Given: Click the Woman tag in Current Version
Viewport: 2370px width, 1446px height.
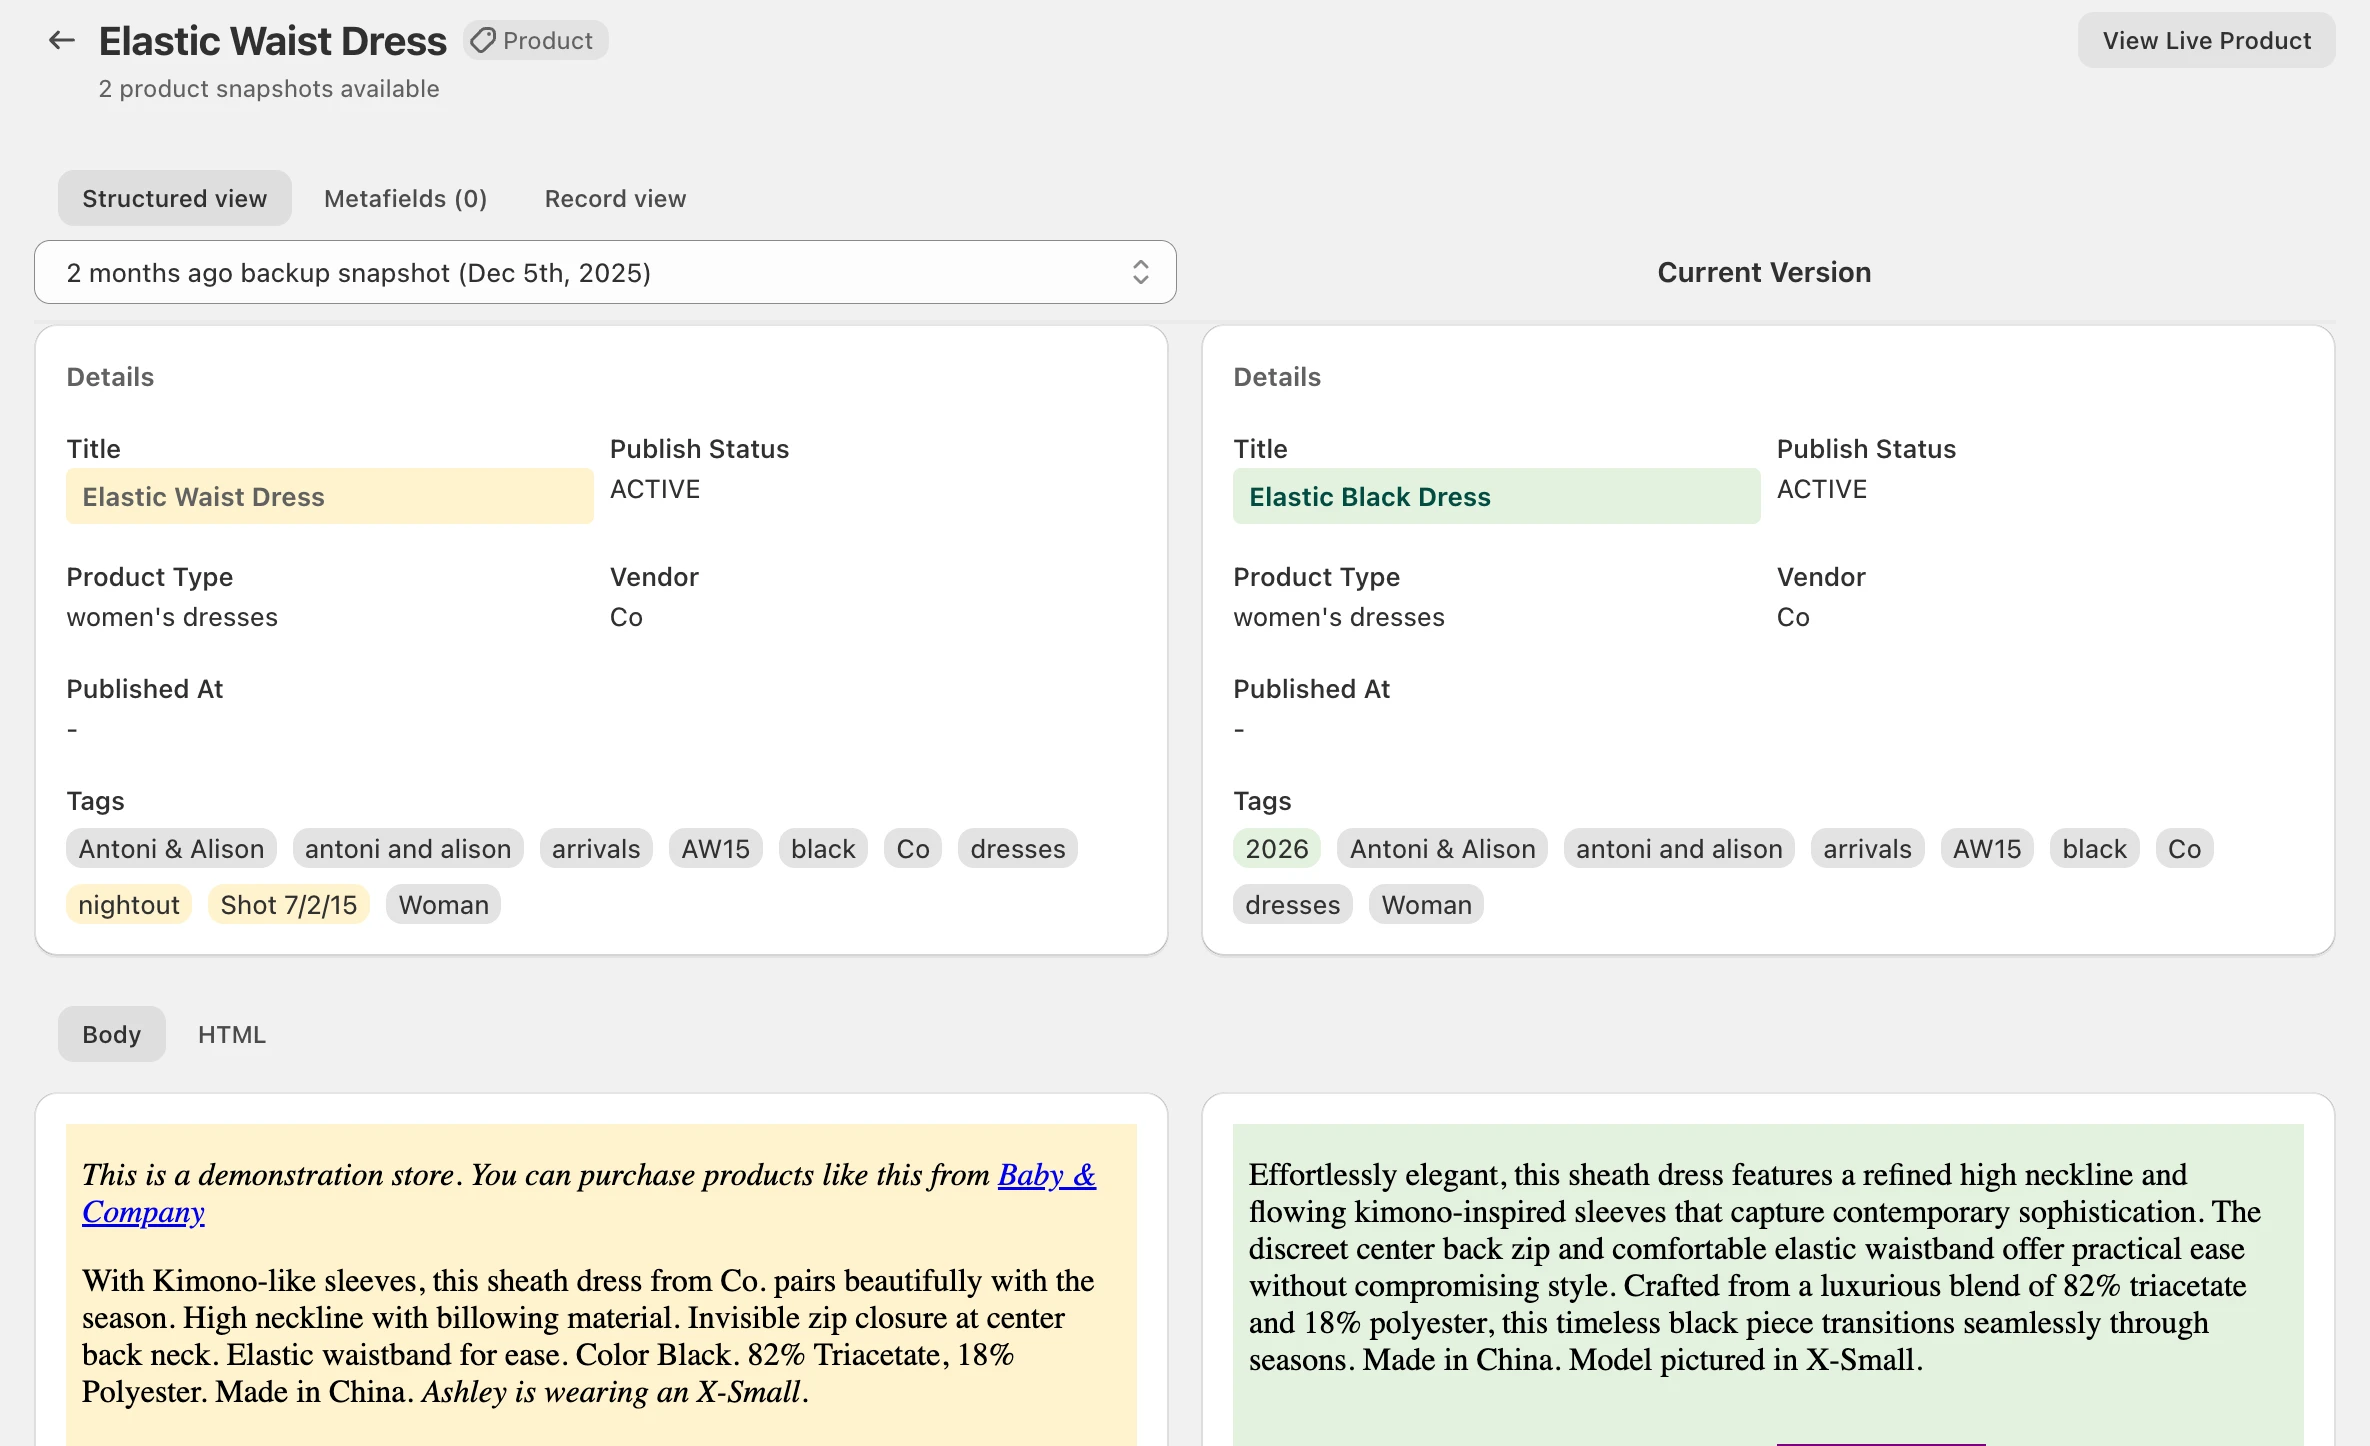Looking at the screenshot, I should (1426, 904).
